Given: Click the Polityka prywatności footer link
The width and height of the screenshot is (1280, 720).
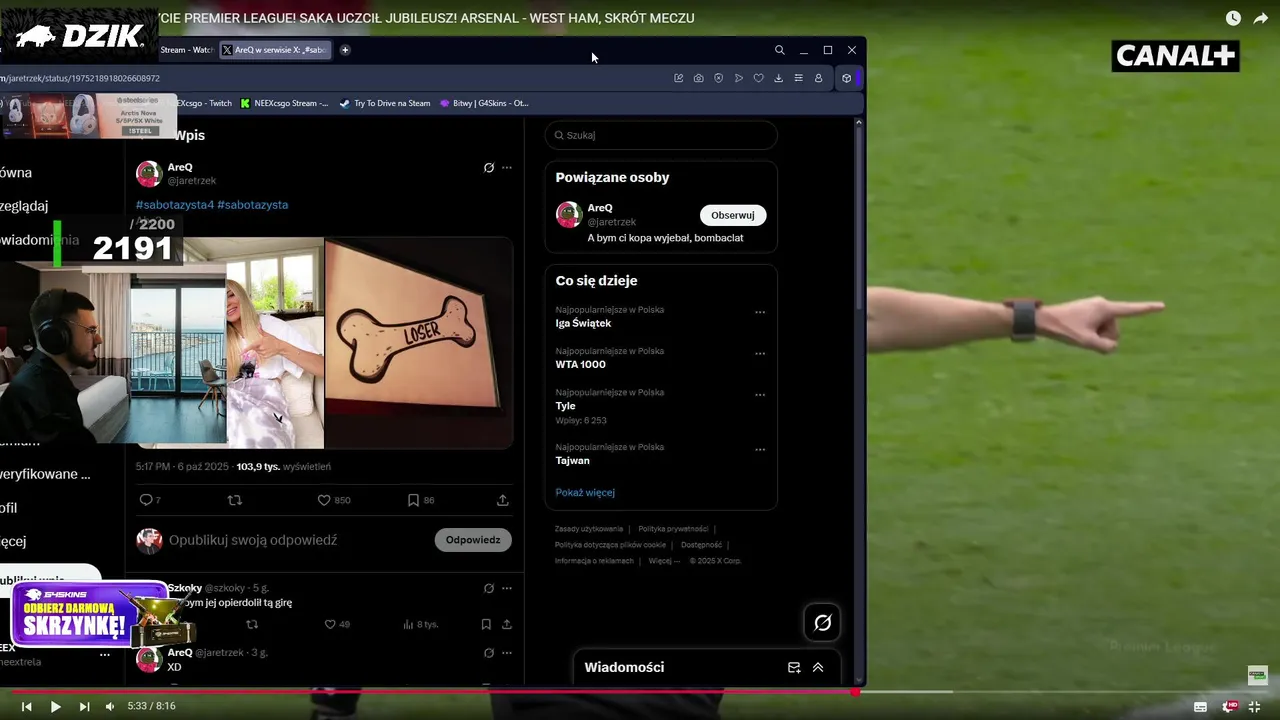Looking at the screenshot, I should click(673, 529).
